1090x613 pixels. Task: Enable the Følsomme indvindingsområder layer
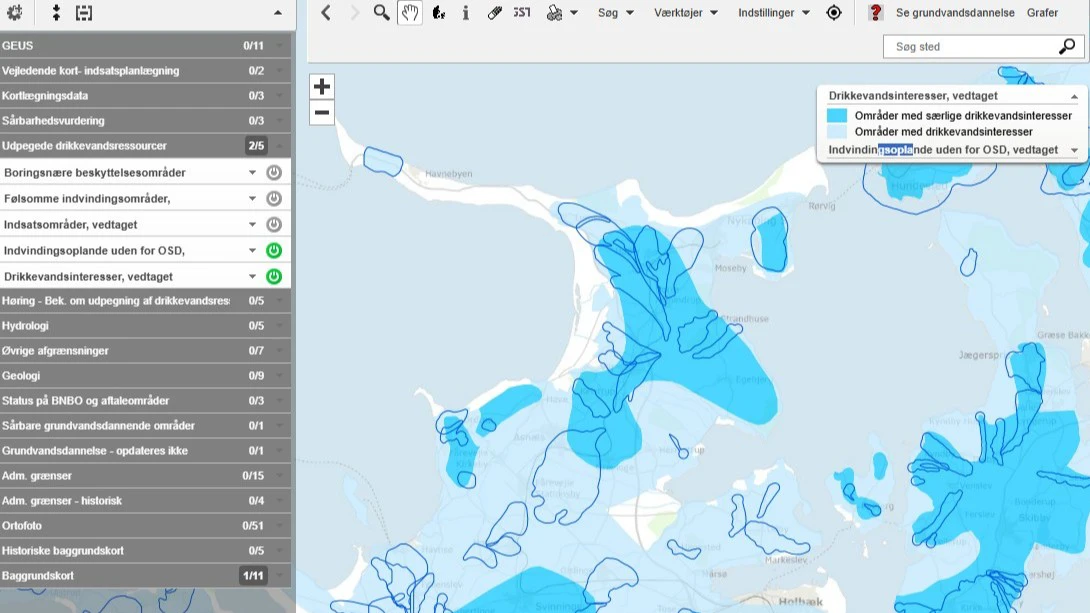click(274, 199)
